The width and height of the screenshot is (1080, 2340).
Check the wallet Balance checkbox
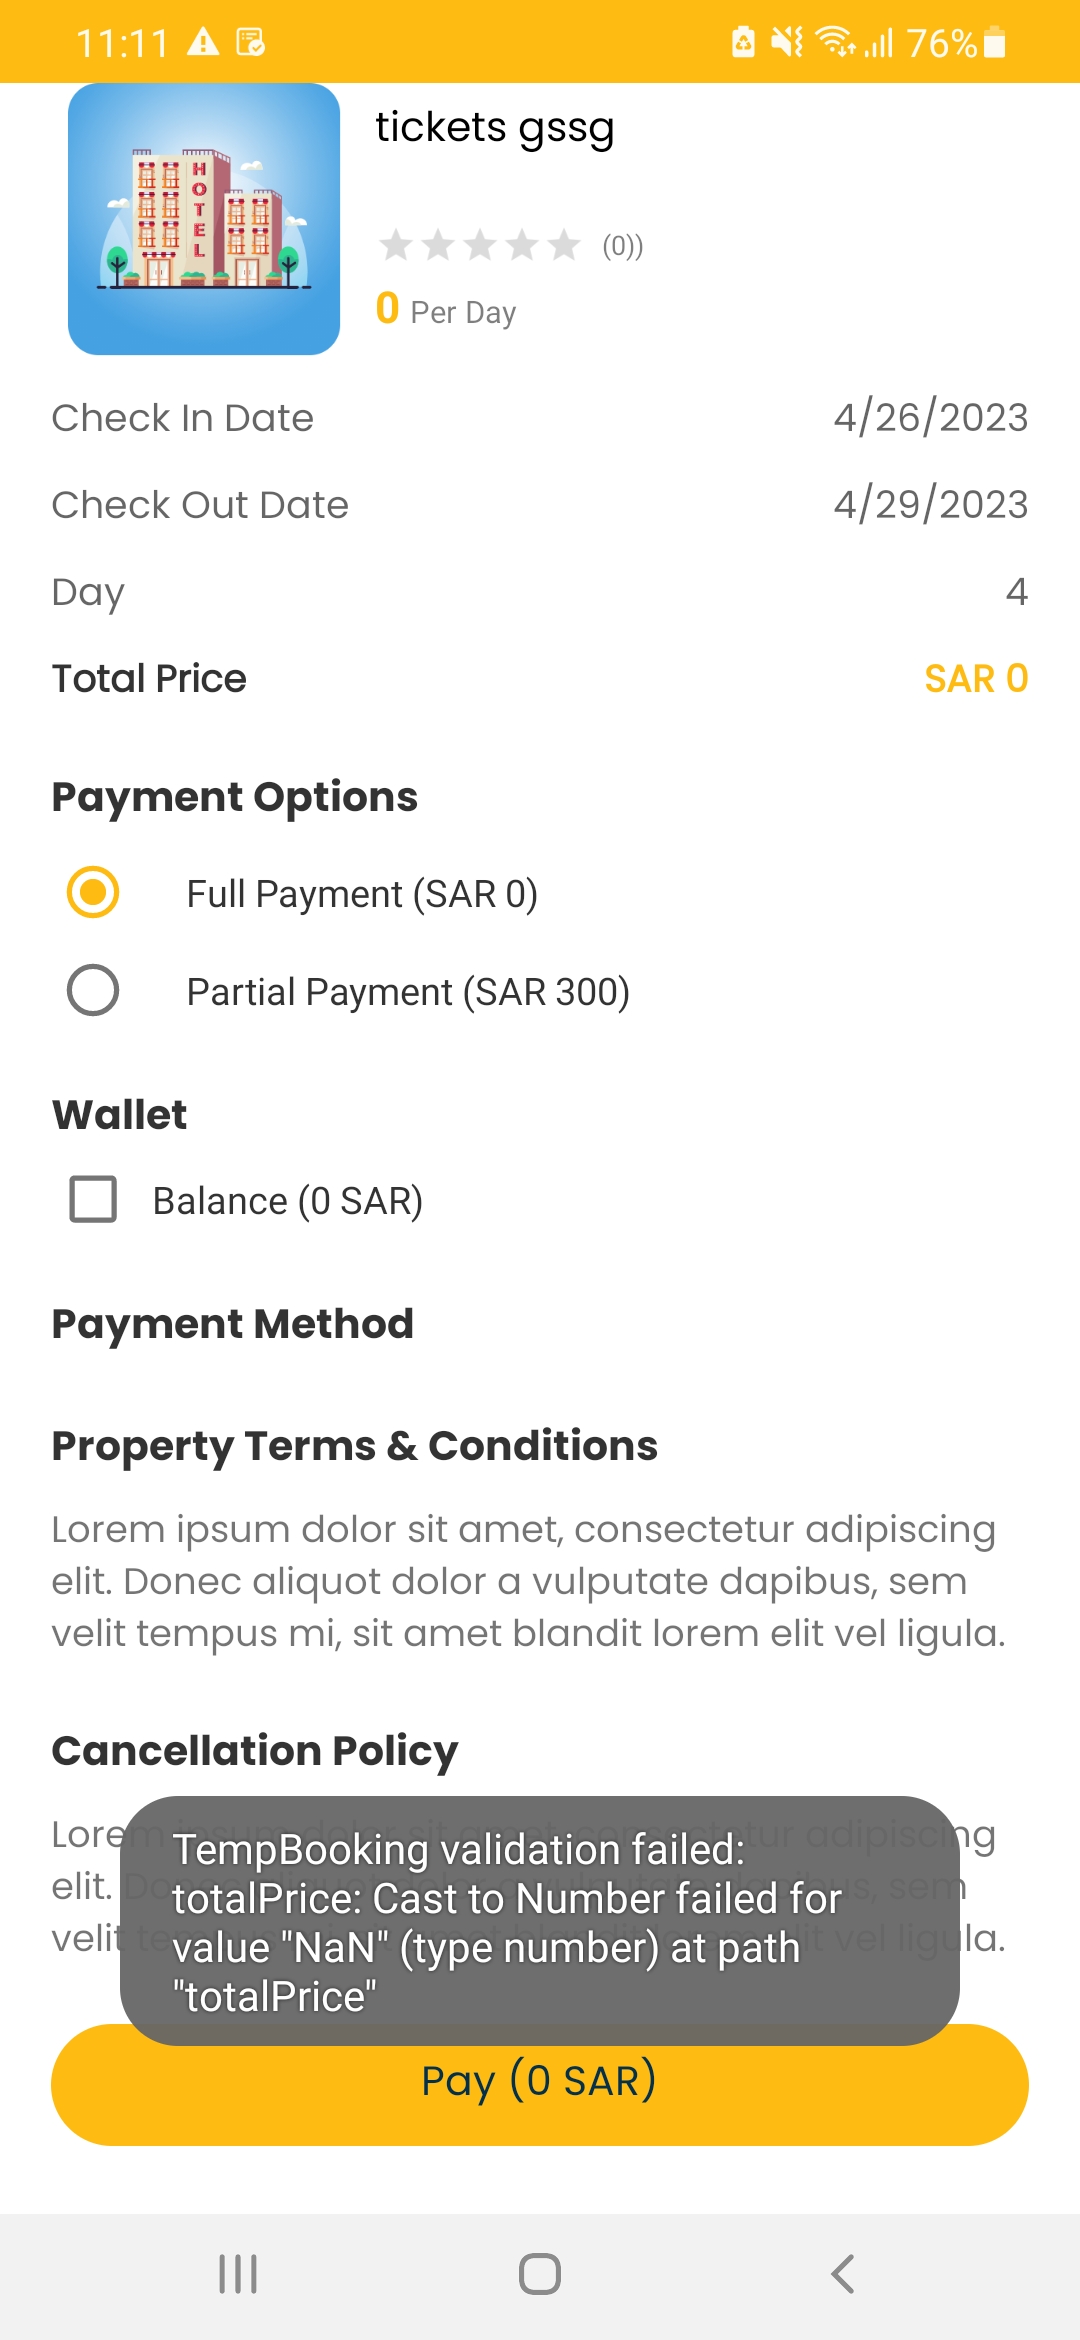coord(93,1199)
